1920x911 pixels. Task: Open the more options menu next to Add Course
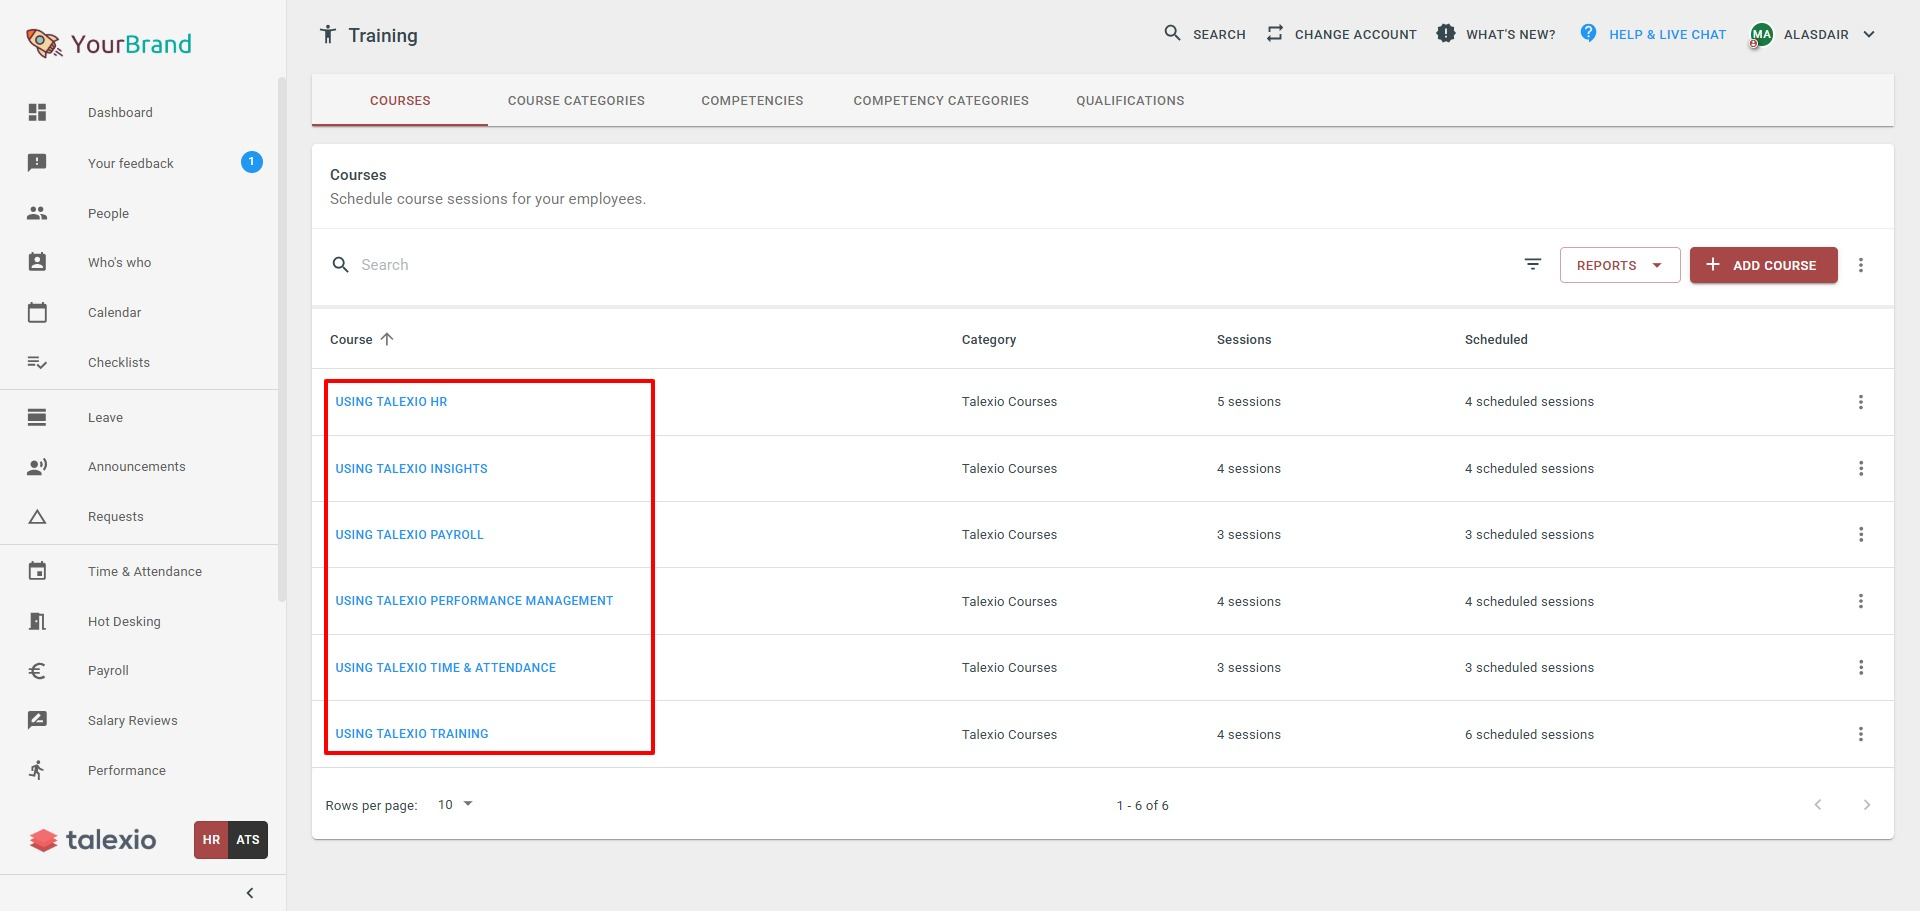1860,265
